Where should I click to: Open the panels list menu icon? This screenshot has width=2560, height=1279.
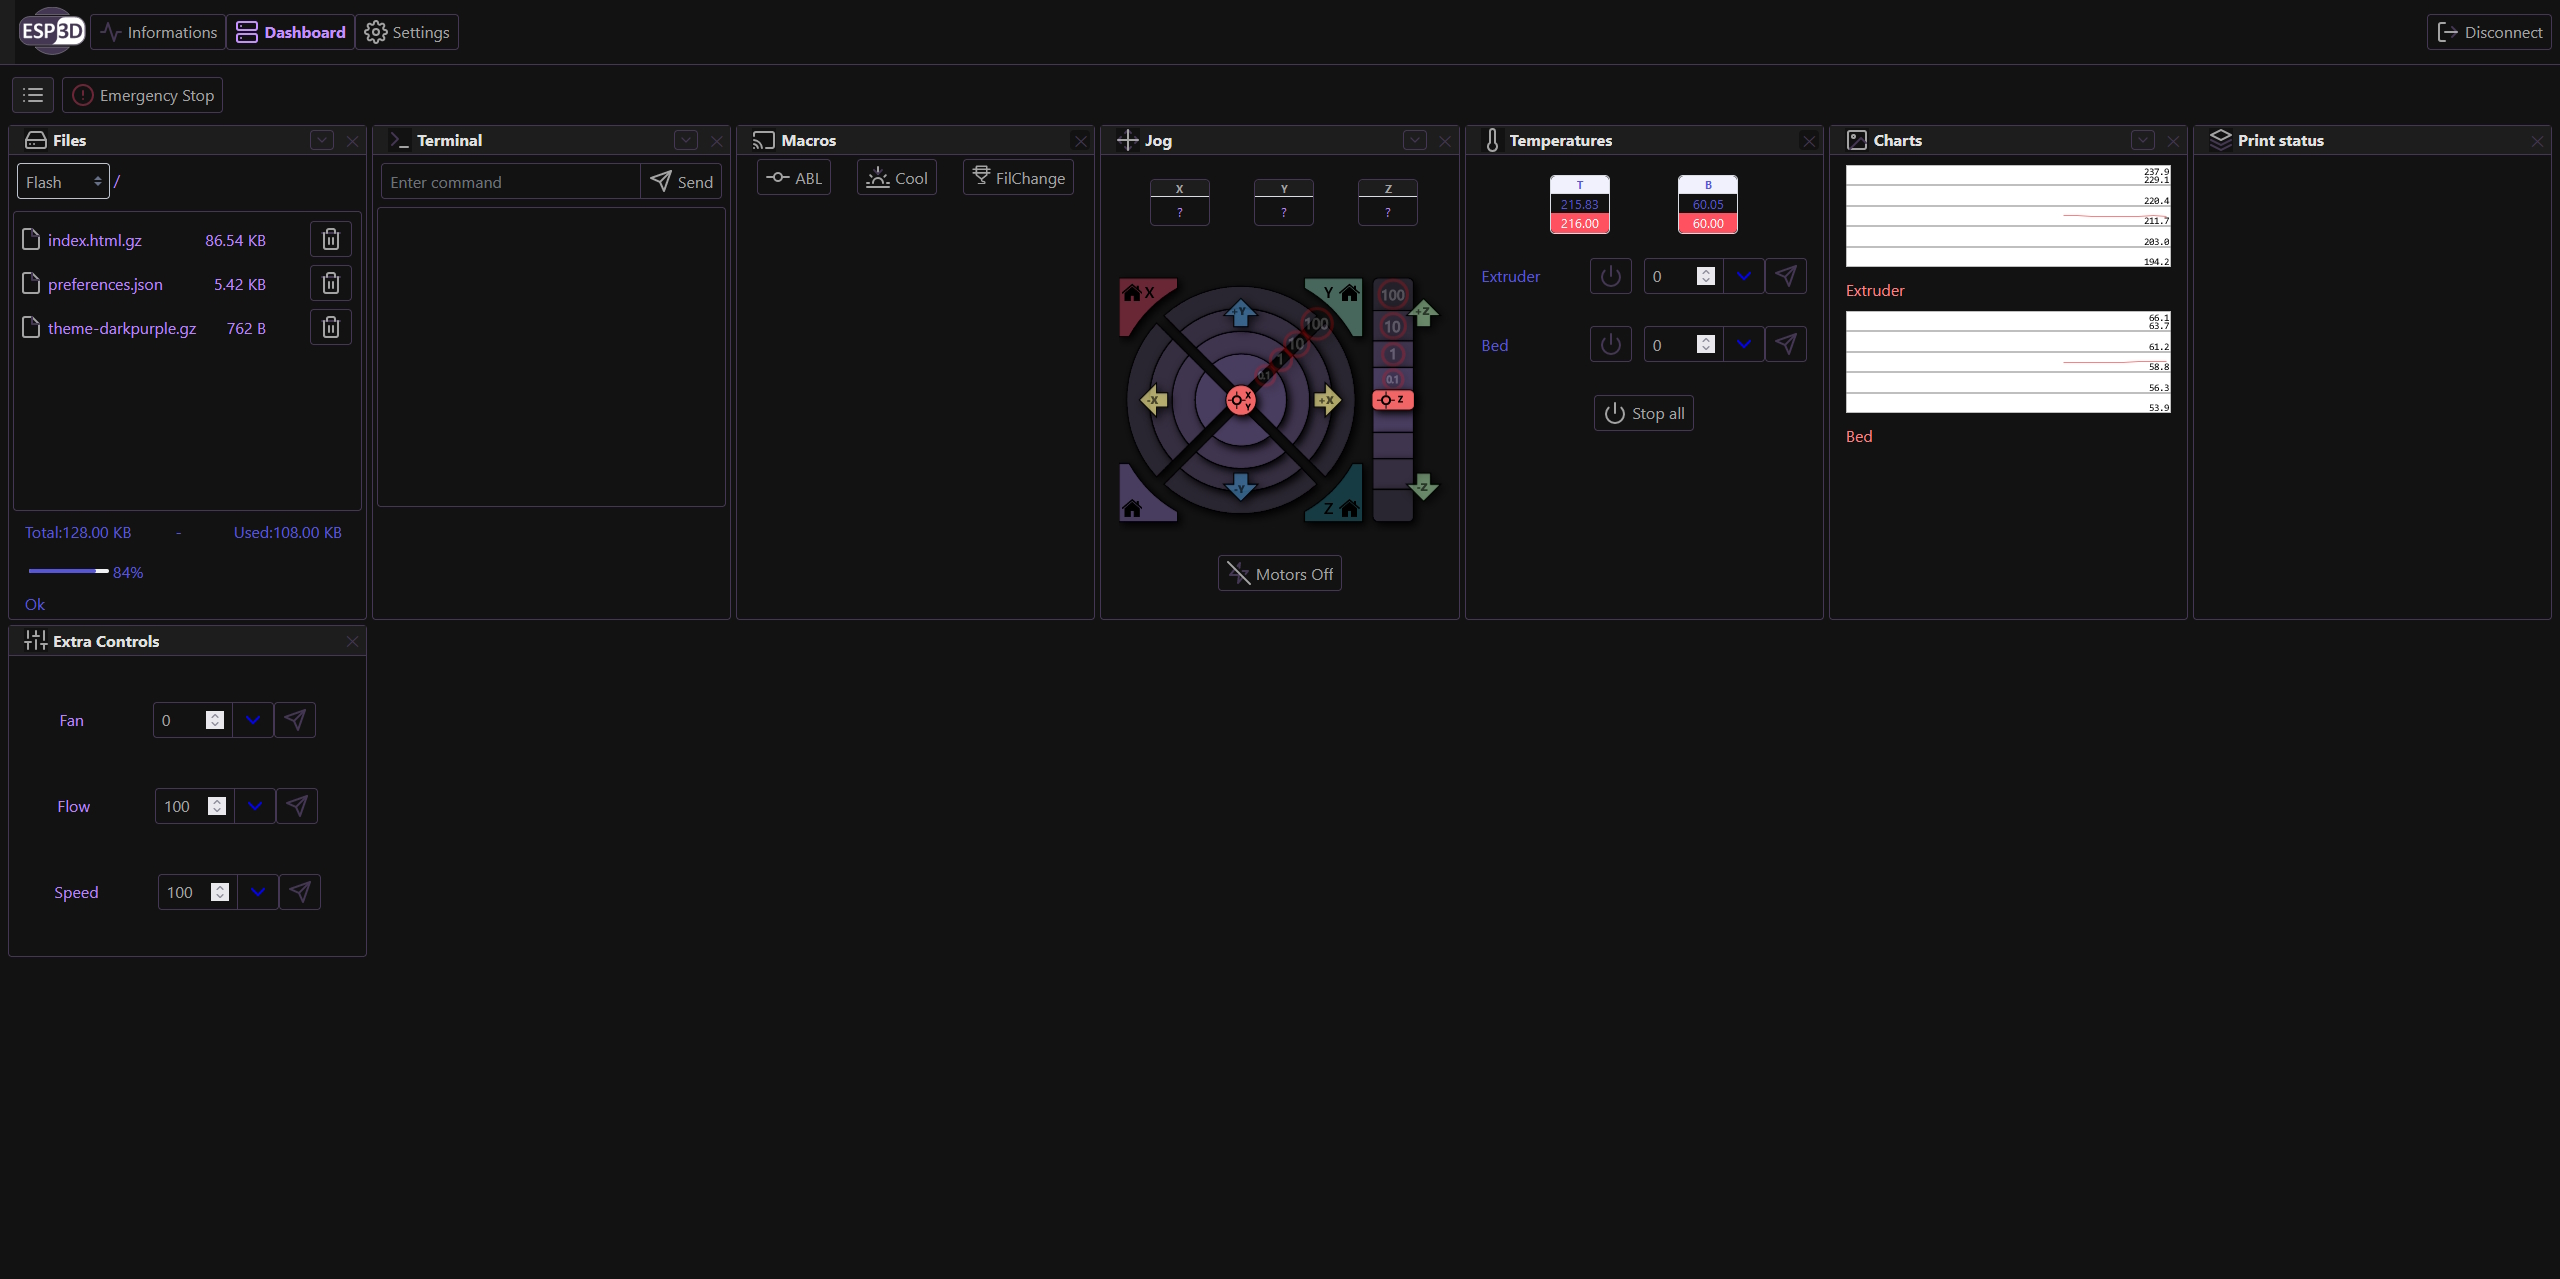(x=33, y=95)
